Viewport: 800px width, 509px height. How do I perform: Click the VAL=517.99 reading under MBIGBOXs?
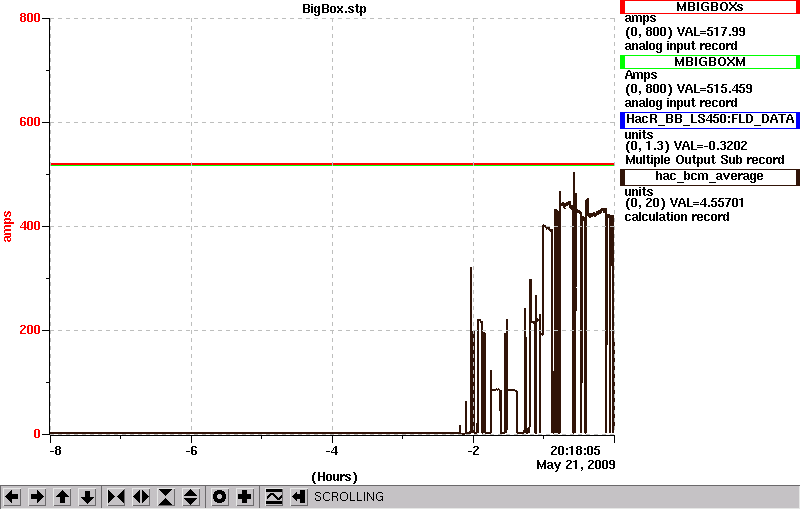[710, 32]
